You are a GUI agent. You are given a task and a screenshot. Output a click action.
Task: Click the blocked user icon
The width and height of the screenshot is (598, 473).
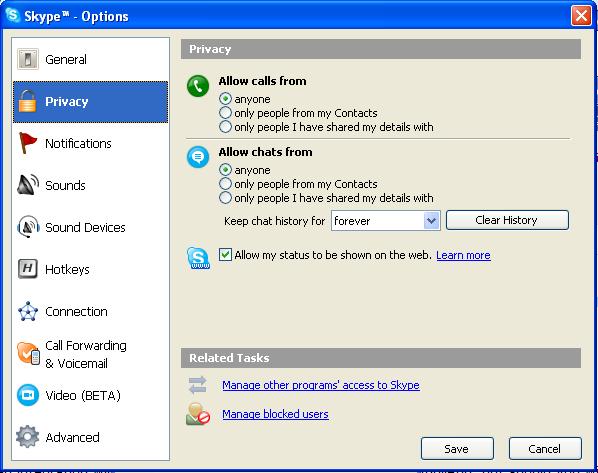pyautogui.click(x=198, y=414)
